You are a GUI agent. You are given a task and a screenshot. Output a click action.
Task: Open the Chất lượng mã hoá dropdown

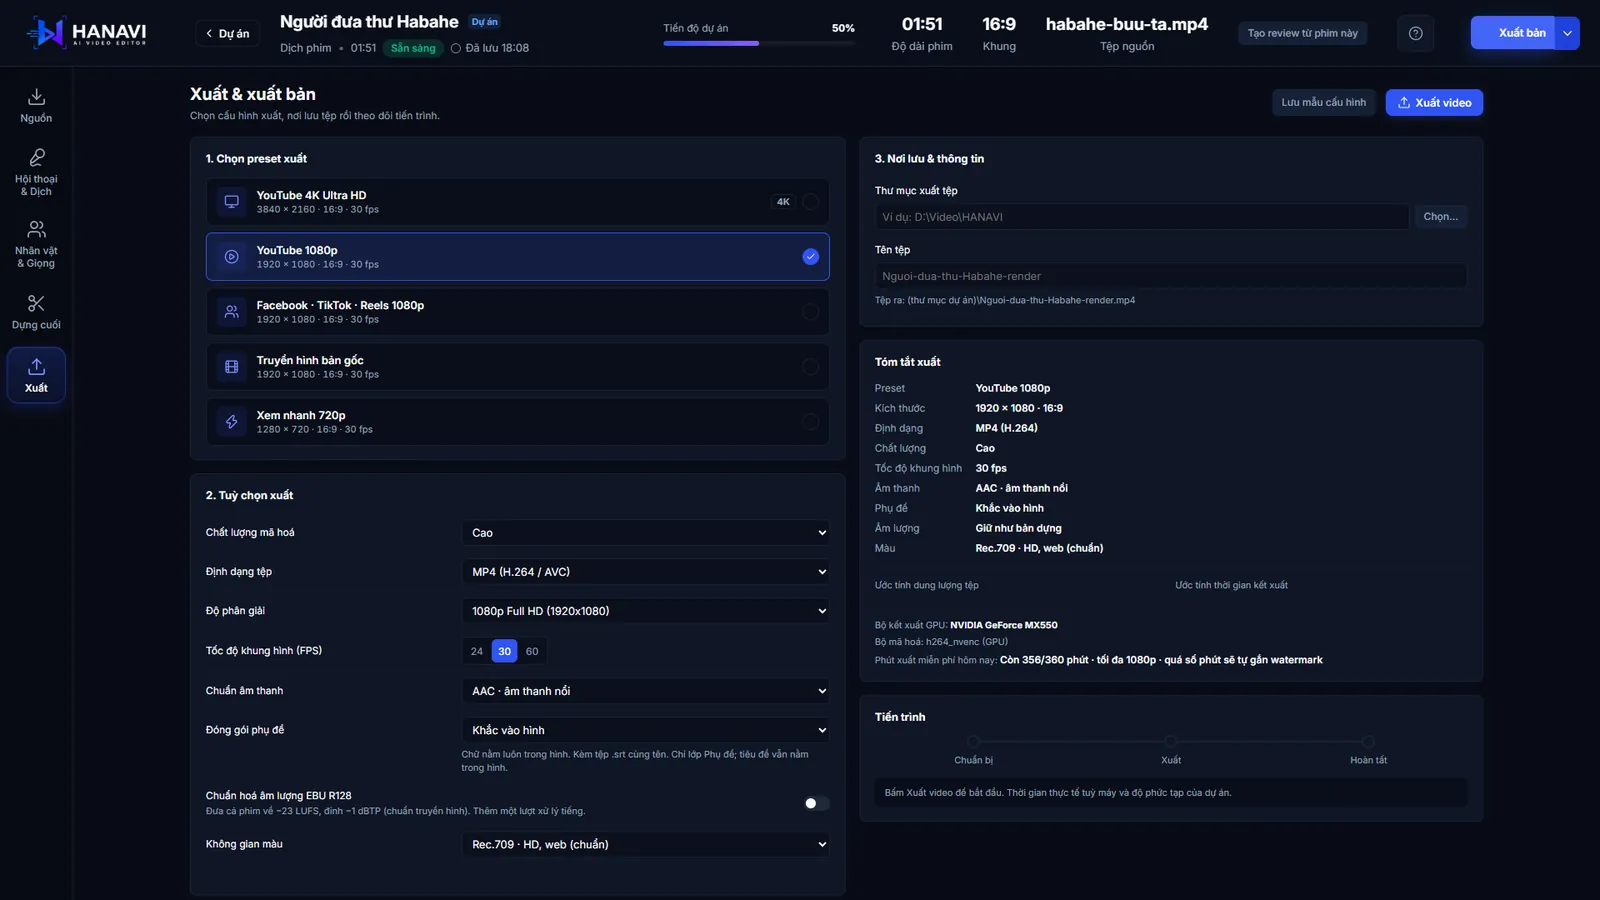coord(646,533)
